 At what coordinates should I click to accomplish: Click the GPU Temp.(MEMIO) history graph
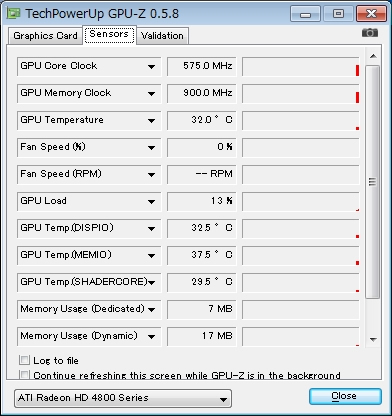point(301,255)
